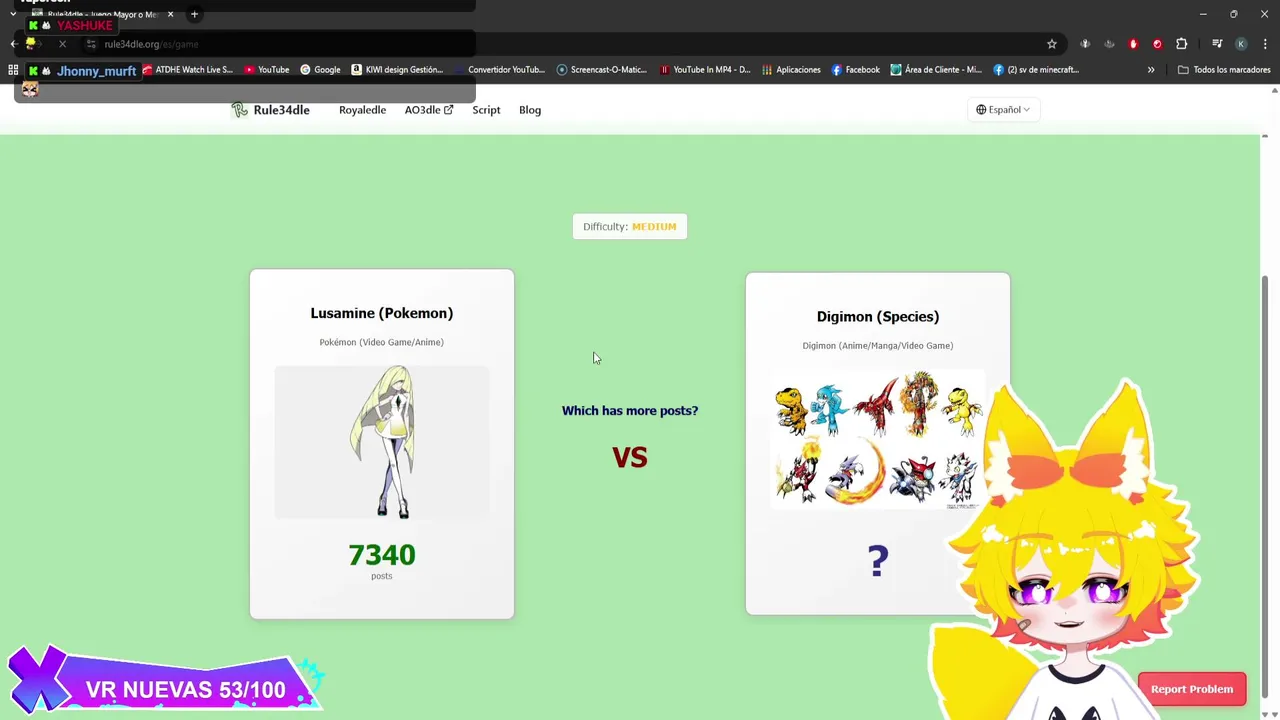The image size is (1280, 720).
Task: Click the question mark on Digimon card
Action: pos(878,561)
